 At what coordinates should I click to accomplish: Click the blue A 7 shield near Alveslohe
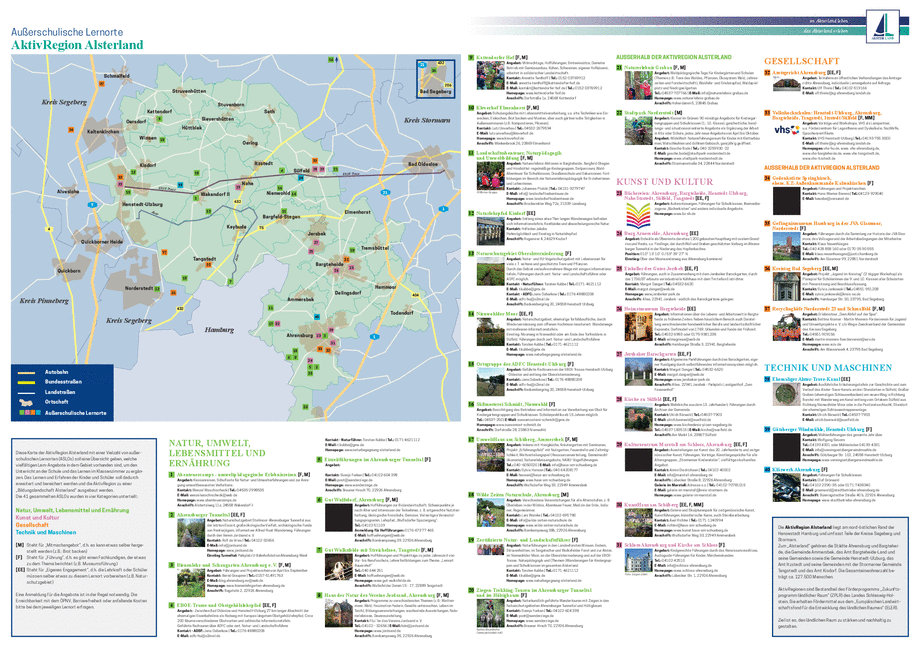click(x=92, y=205)
